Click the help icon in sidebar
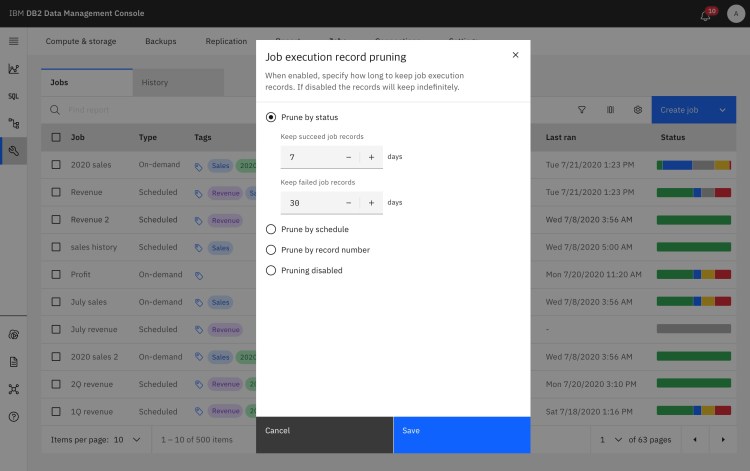Viewport: 750px width, 471px height. [14, 416]
